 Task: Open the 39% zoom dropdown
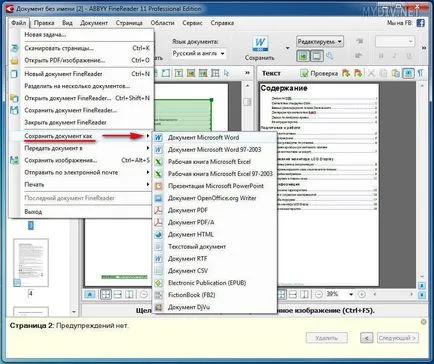click(x=351, y=294)
